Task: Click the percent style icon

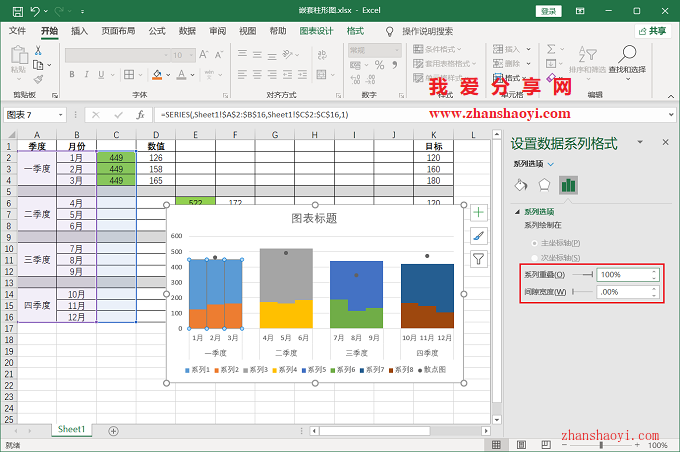Action: click(379, 65)
